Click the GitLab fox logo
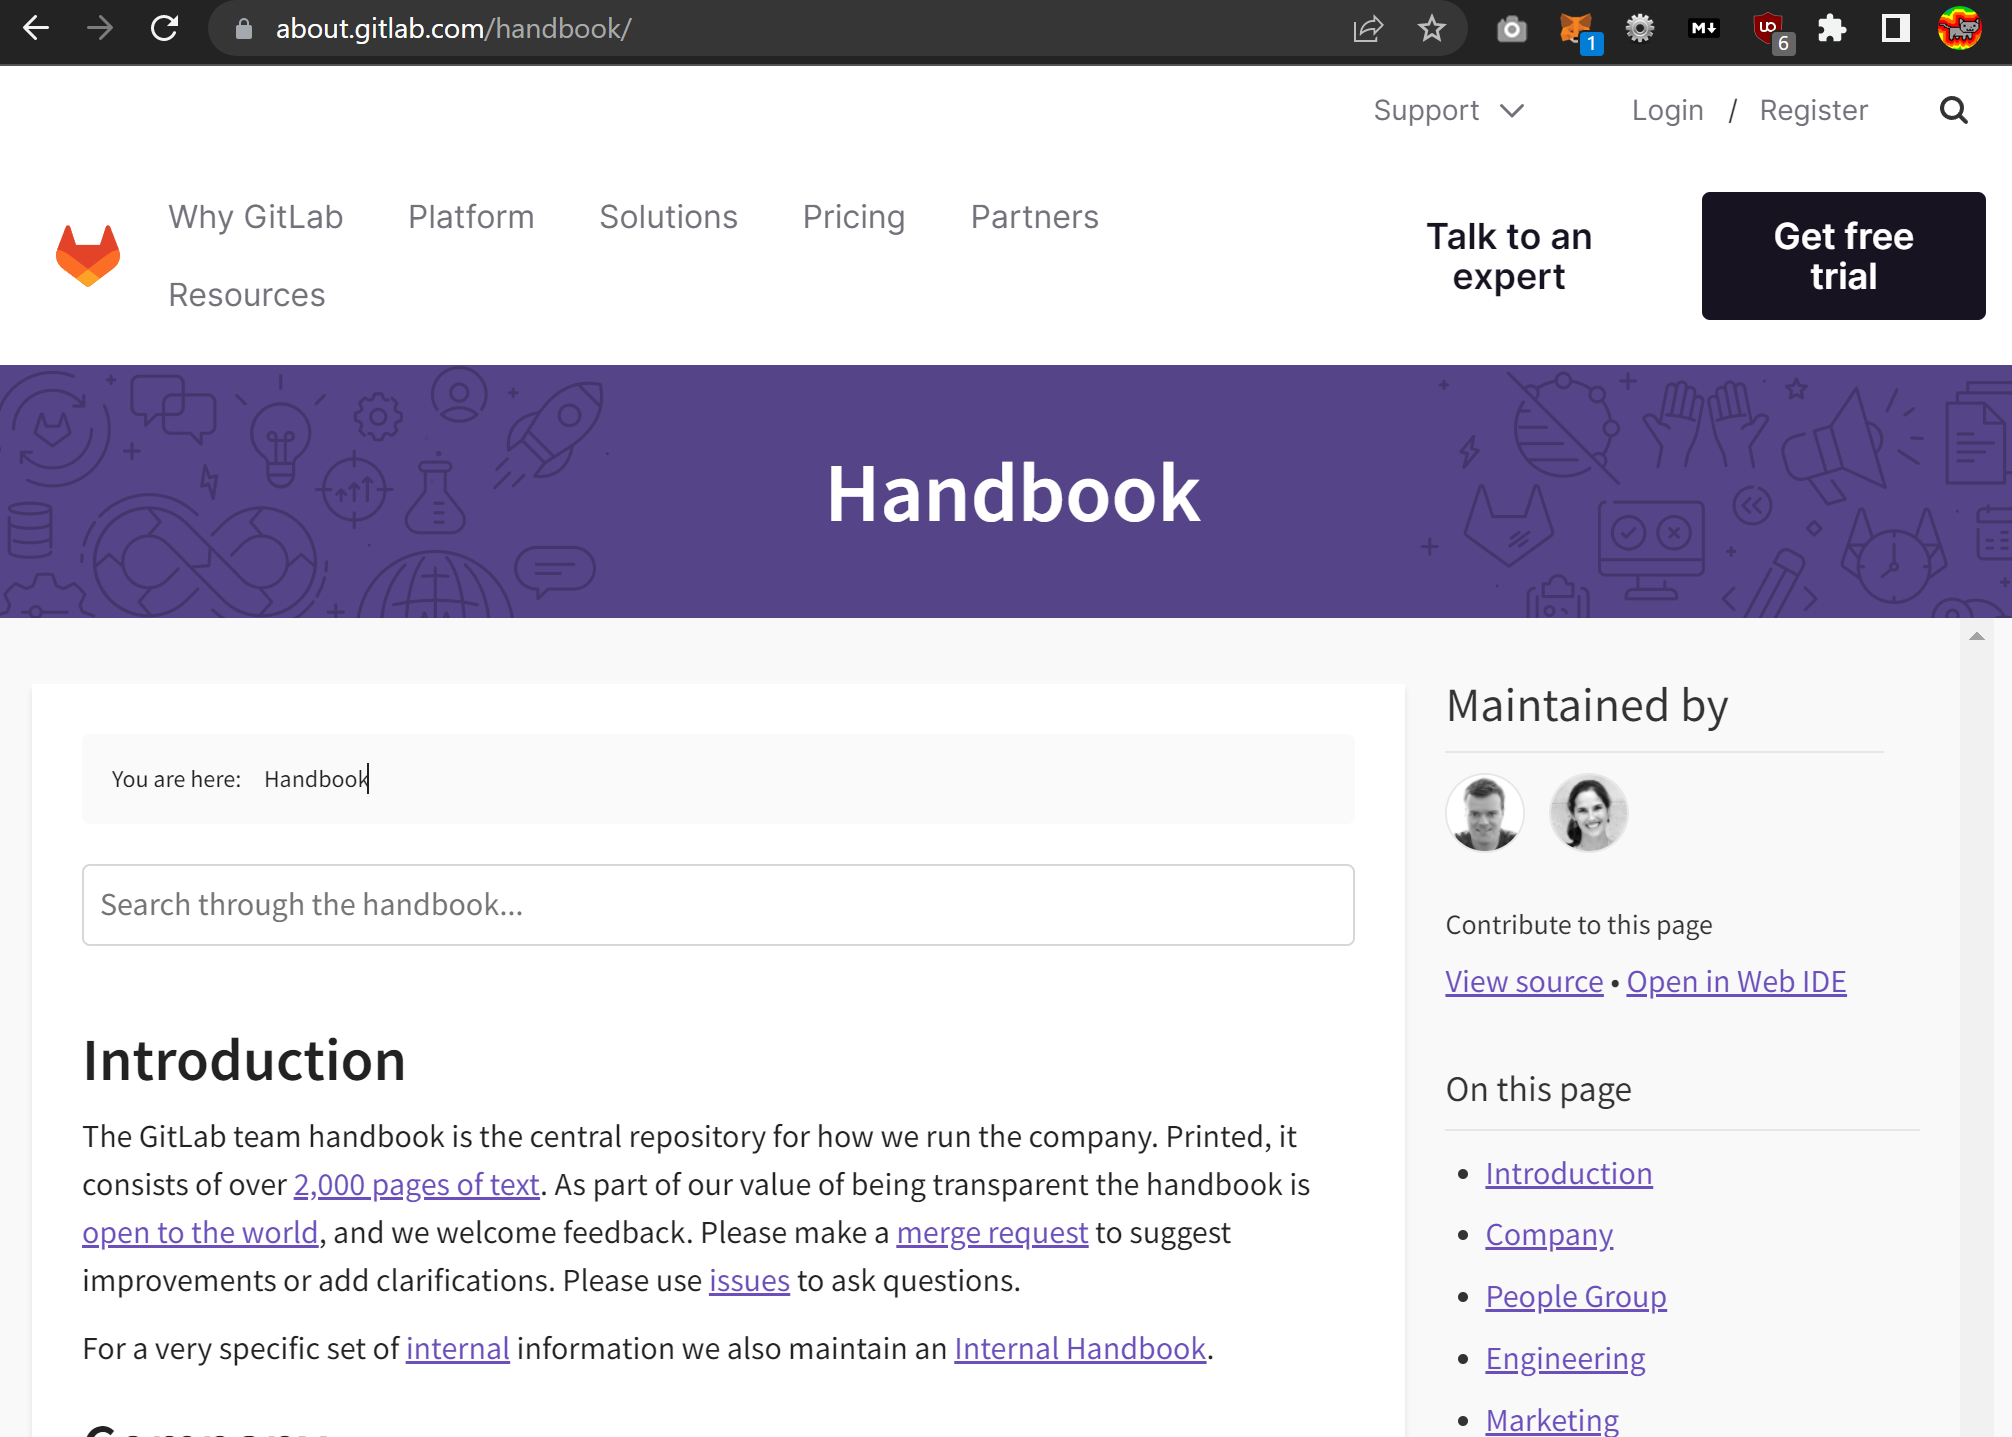 (x=88, y=256)
